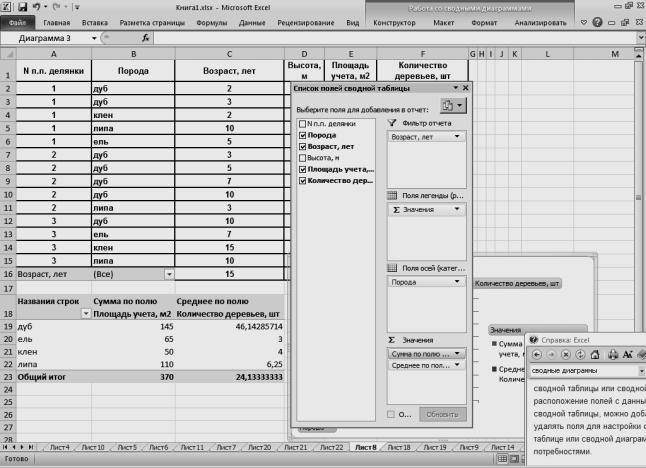Toggle the defer layout update checkbox
This screenshot has height=468, width=646.
click(391, 414)
